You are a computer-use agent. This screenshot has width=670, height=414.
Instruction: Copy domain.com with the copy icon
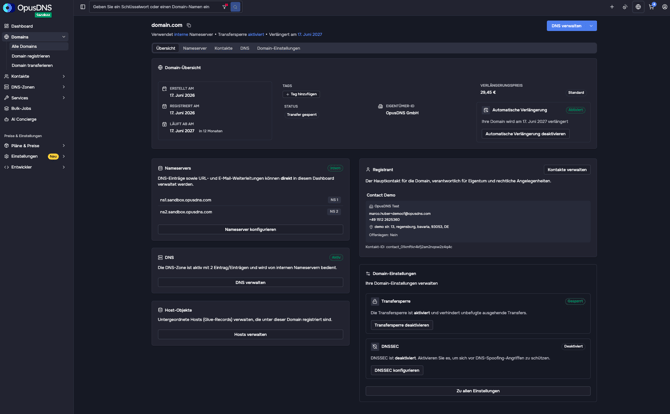[x=189, y=25]
